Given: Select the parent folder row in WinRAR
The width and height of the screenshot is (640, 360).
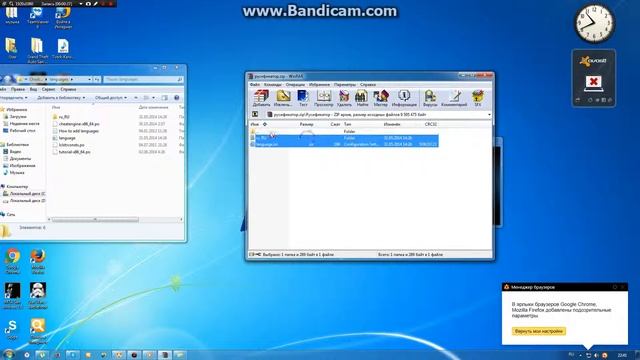Looking at the screenshot, I should pos(345,131).
